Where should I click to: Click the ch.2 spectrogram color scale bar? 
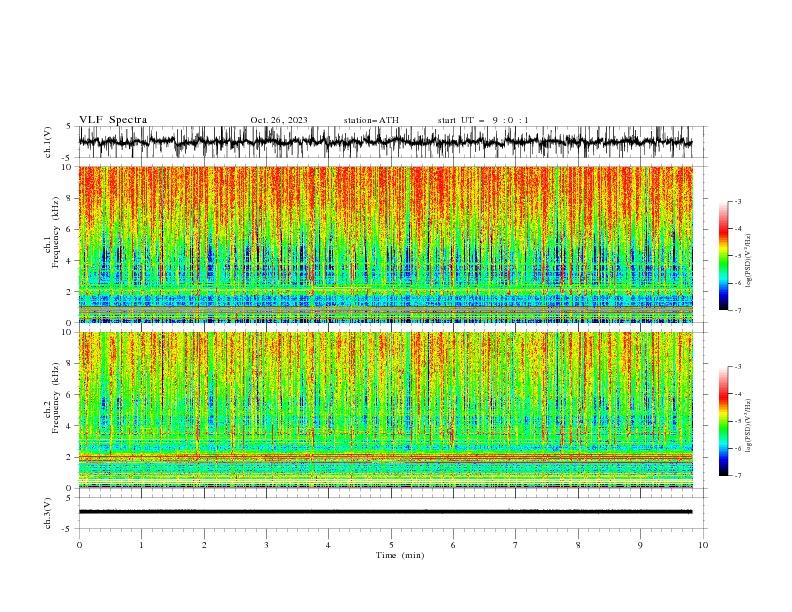point(723,421)
